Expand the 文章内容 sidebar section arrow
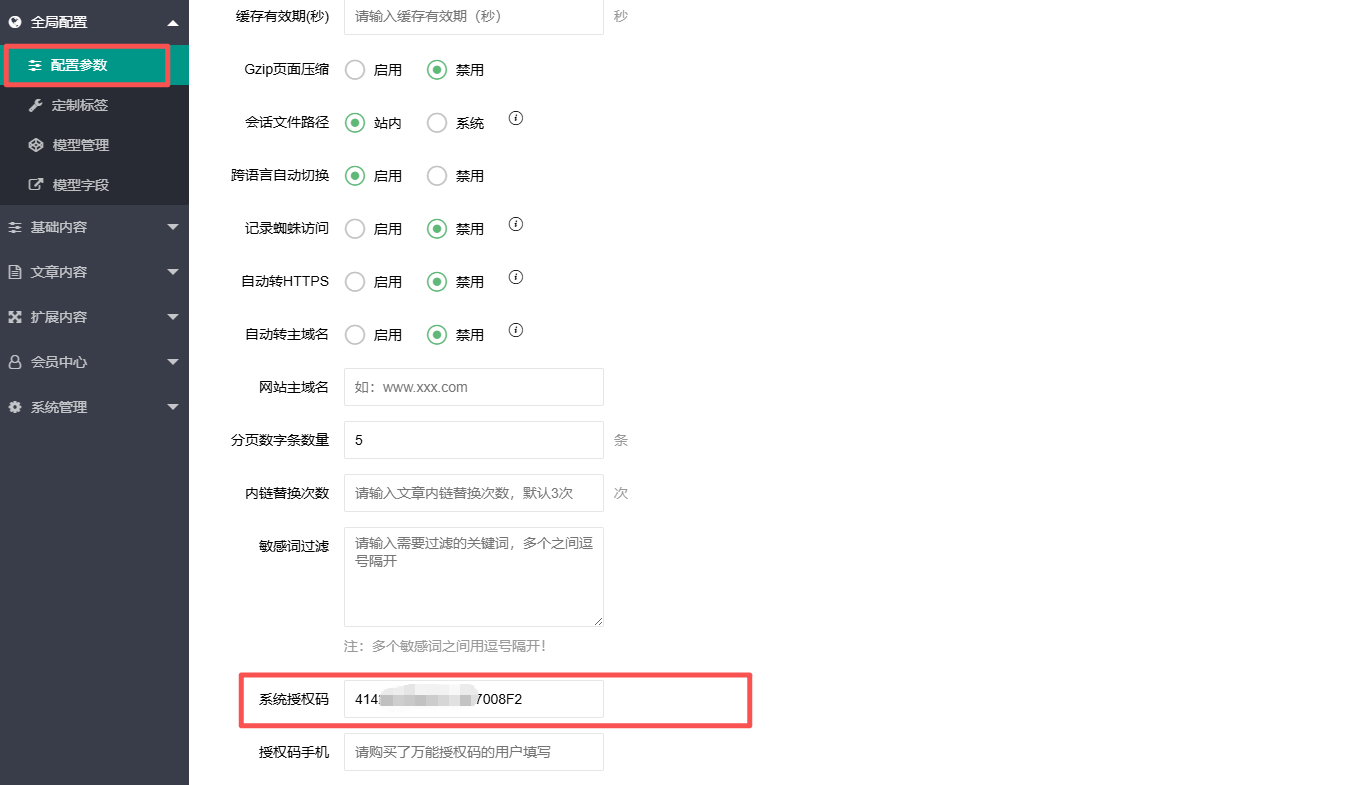1348x785 pixels. [173, 272]
